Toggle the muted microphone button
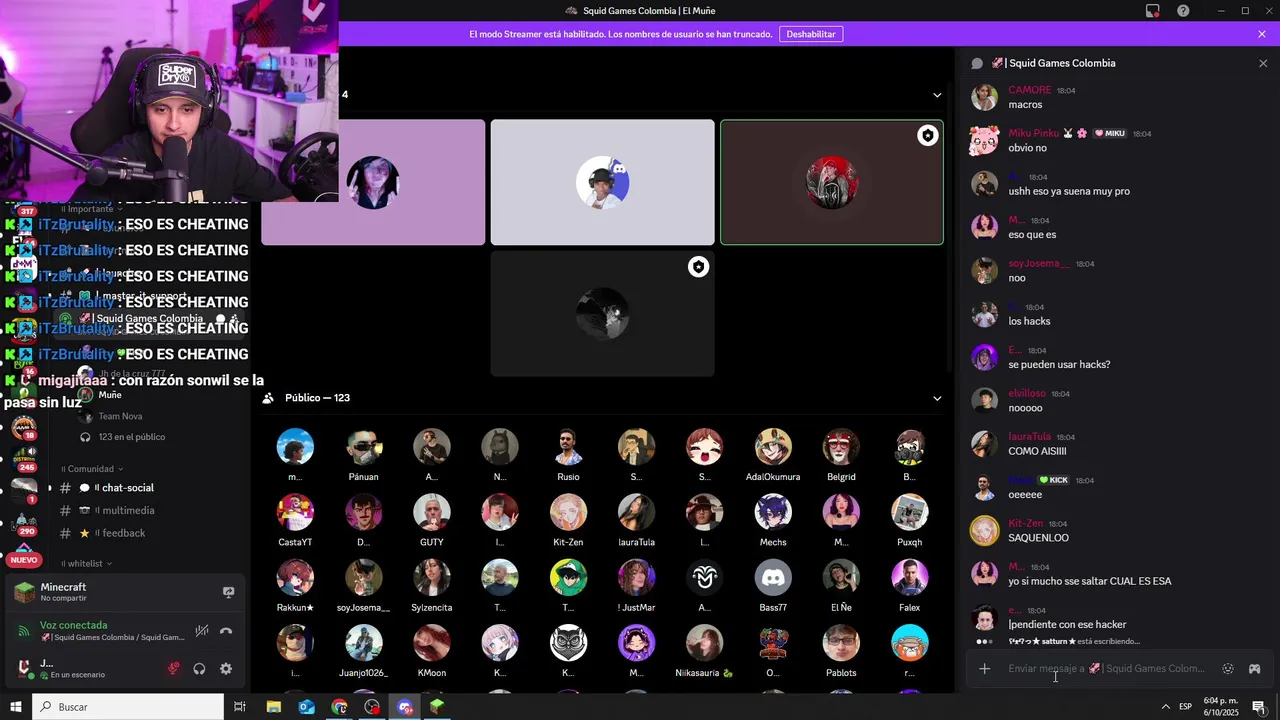 [x=173, y=669]
